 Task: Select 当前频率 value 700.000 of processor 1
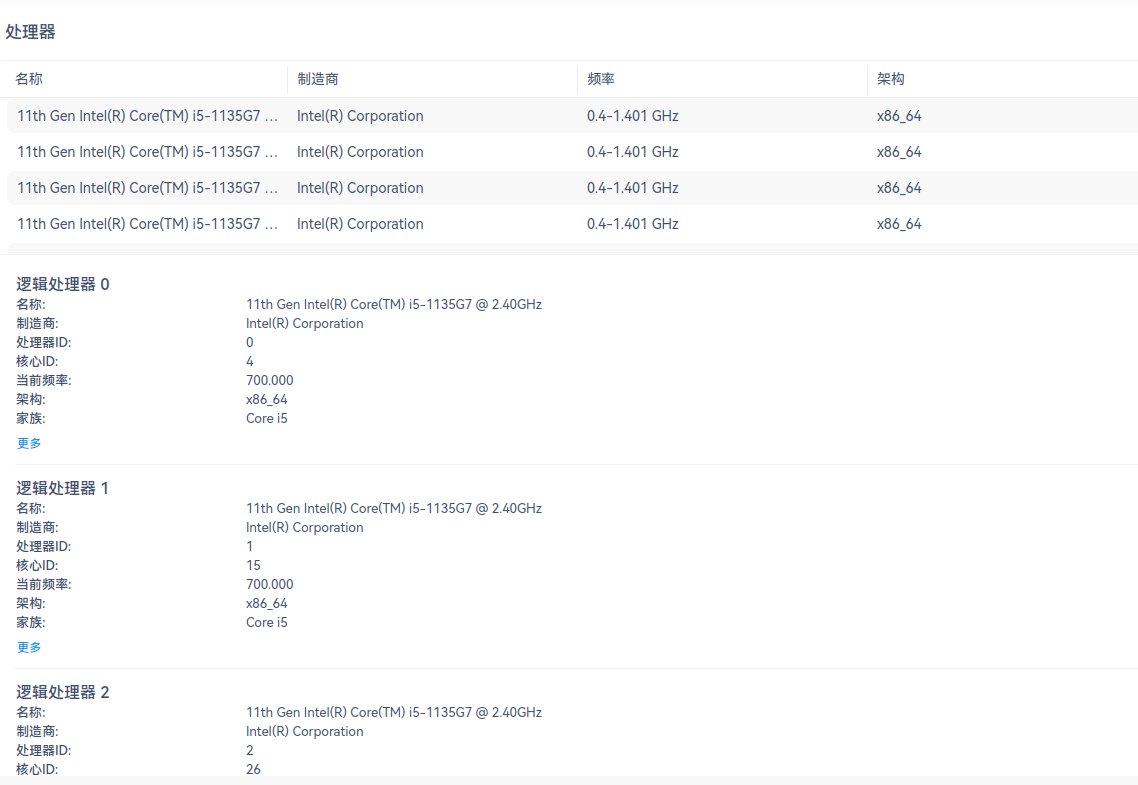tap(270, 584)
